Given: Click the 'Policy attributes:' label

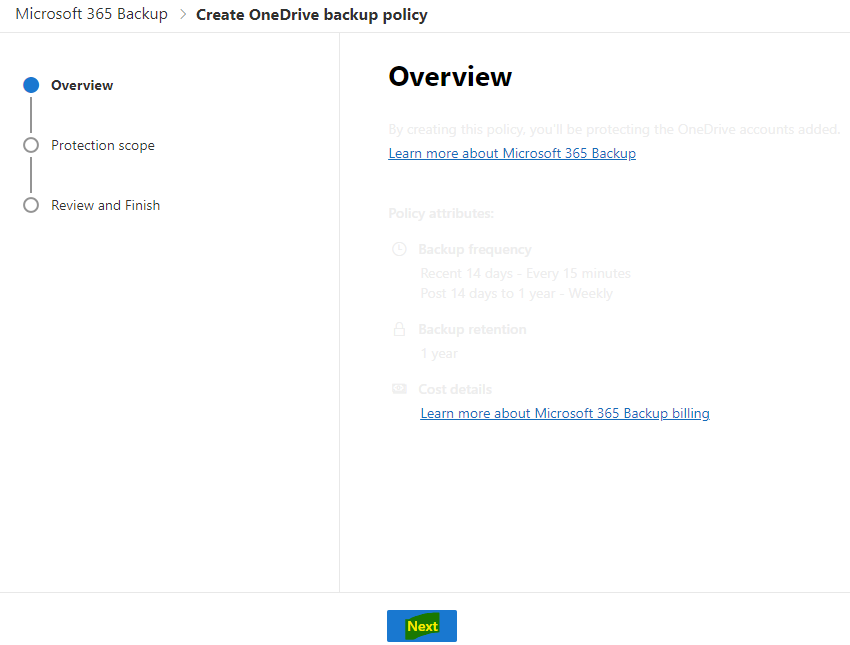Looking at the screenshot, I should [441, 214].
